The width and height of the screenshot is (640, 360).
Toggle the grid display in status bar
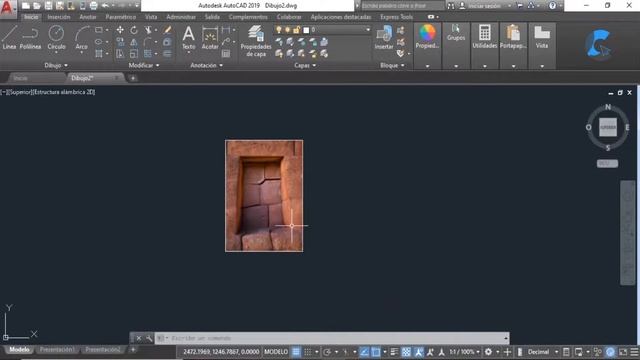(x=296, y=352)
